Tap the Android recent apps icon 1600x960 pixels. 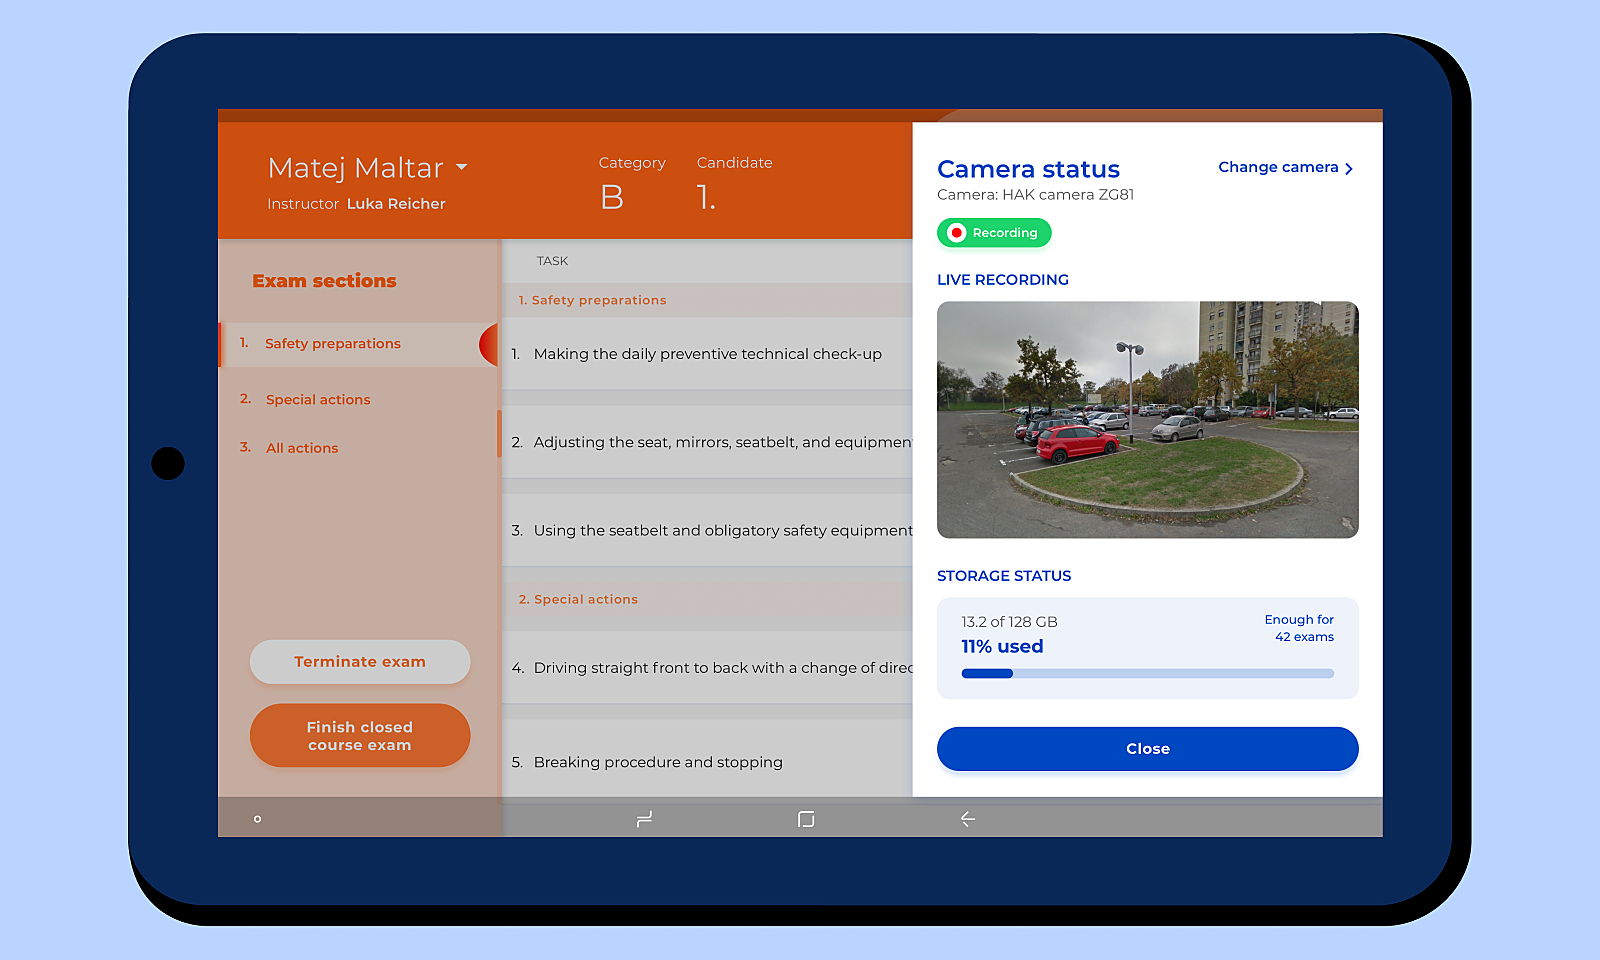click(x=644, y=819)
